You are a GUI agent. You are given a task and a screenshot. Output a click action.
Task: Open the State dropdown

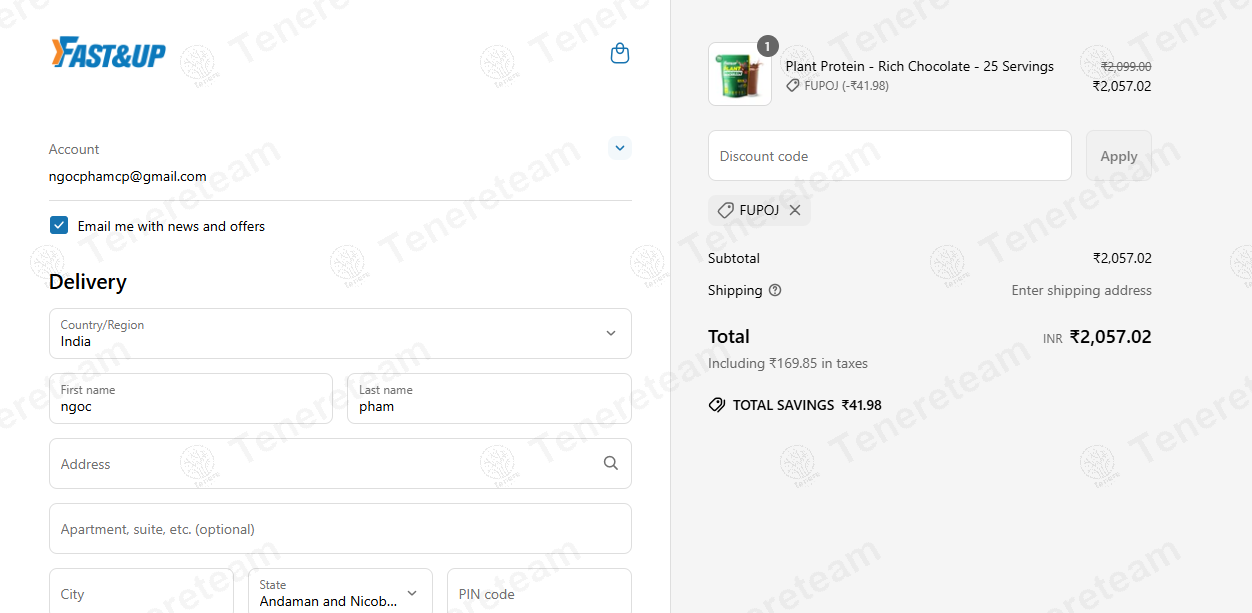[340, 593]
